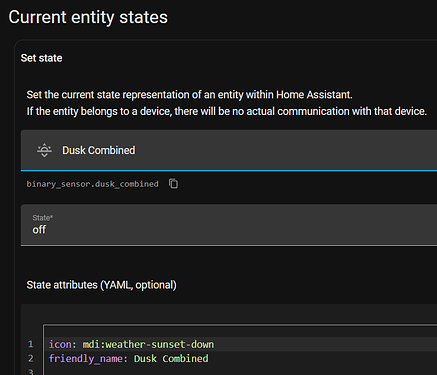
Task: Copy the binary_sensor.dusk_combined entity ID
Action: point(173,184)
